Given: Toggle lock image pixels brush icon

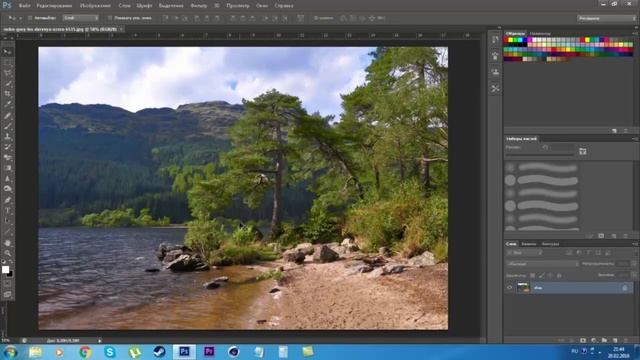Looking at the screenshot, I should coord(541,276).
